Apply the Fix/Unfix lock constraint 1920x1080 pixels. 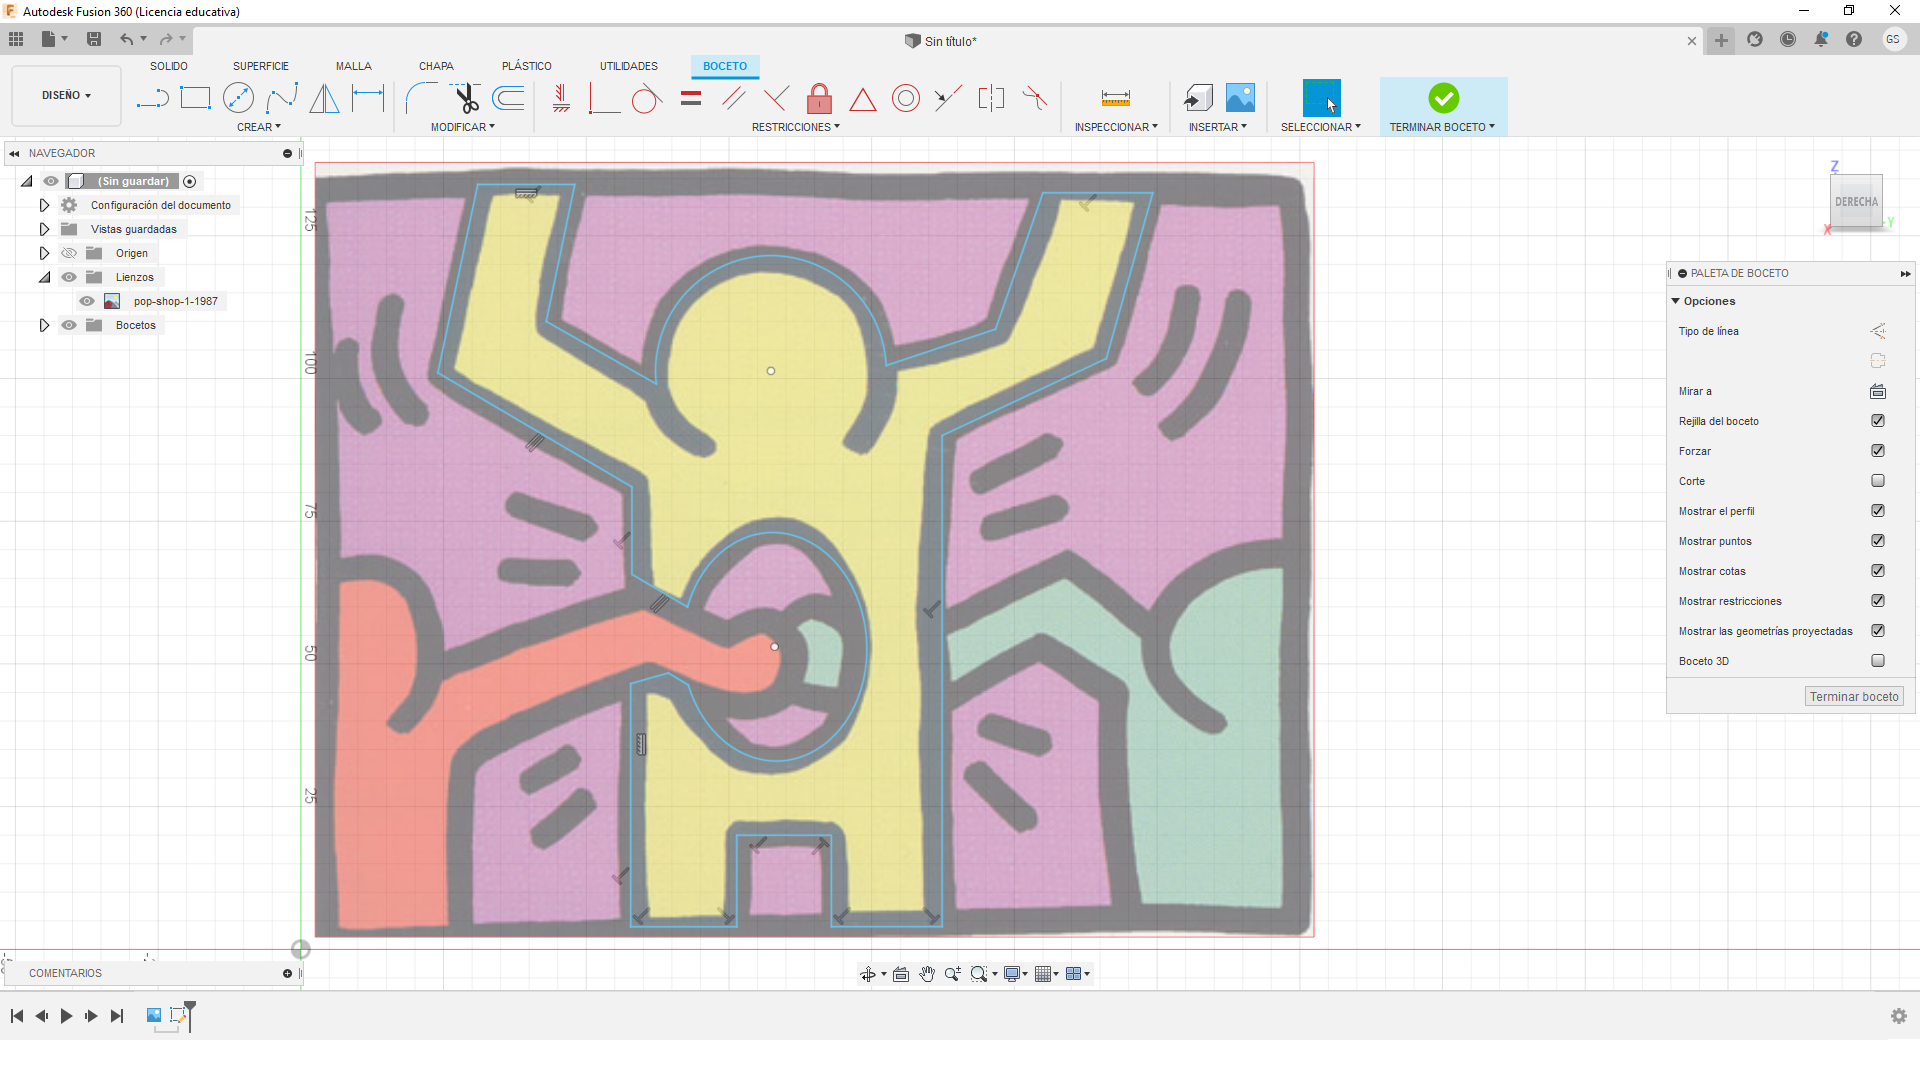click(x=819, y=98)
